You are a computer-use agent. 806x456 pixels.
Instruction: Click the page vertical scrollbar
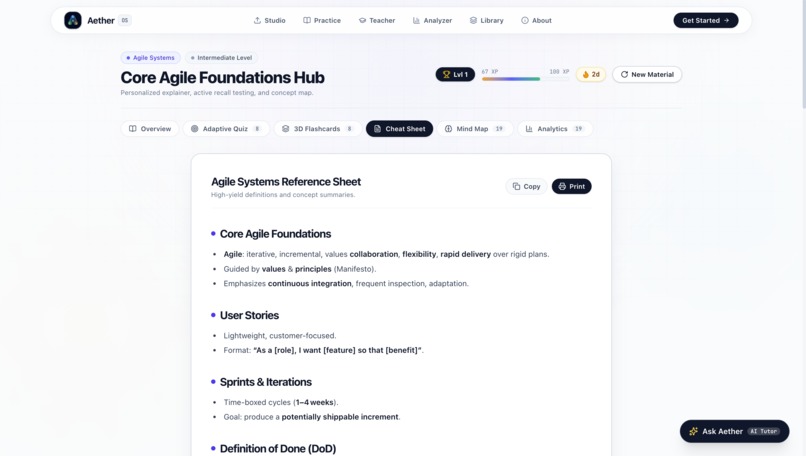pos(803,54)
